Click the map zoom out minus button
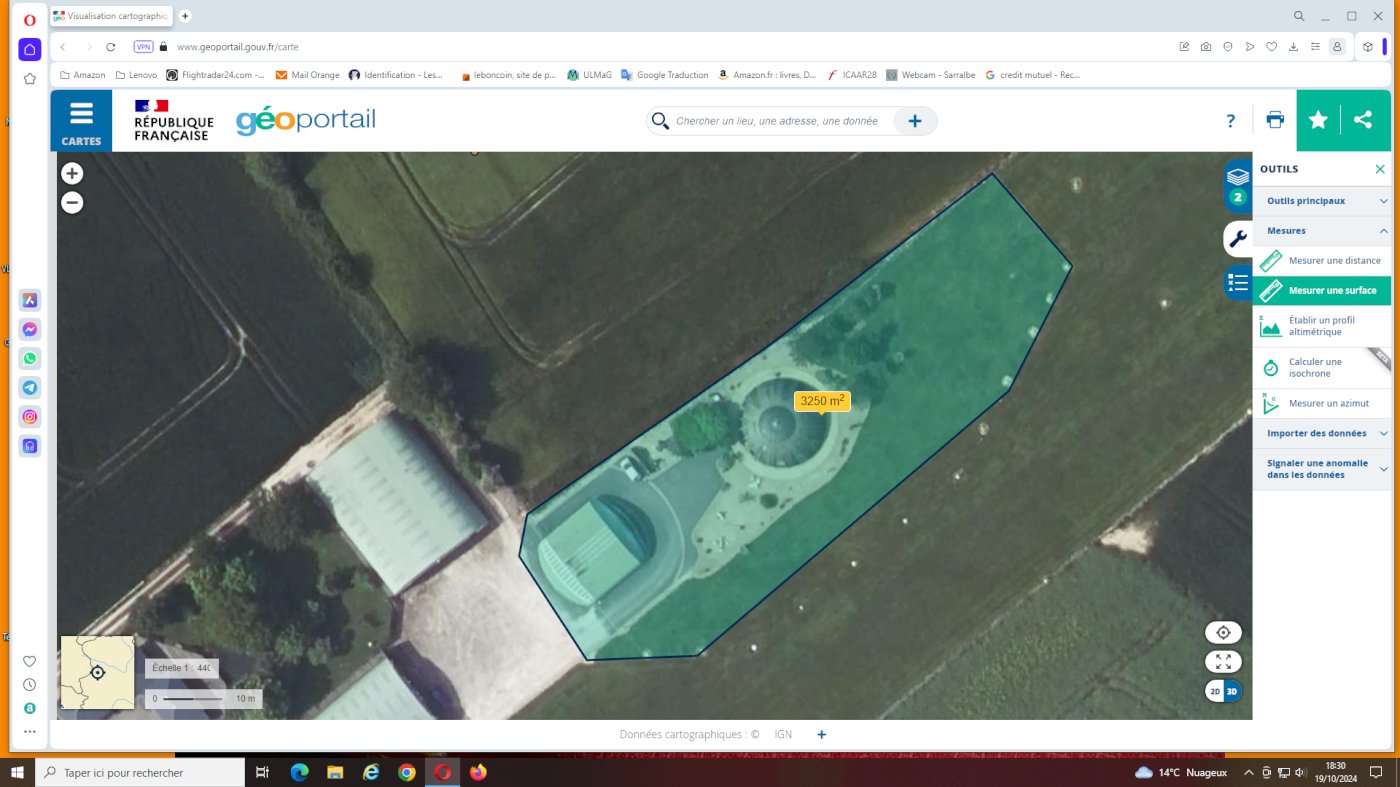Viewport: 1400px width, 787px height. click(x=72, y=203)
